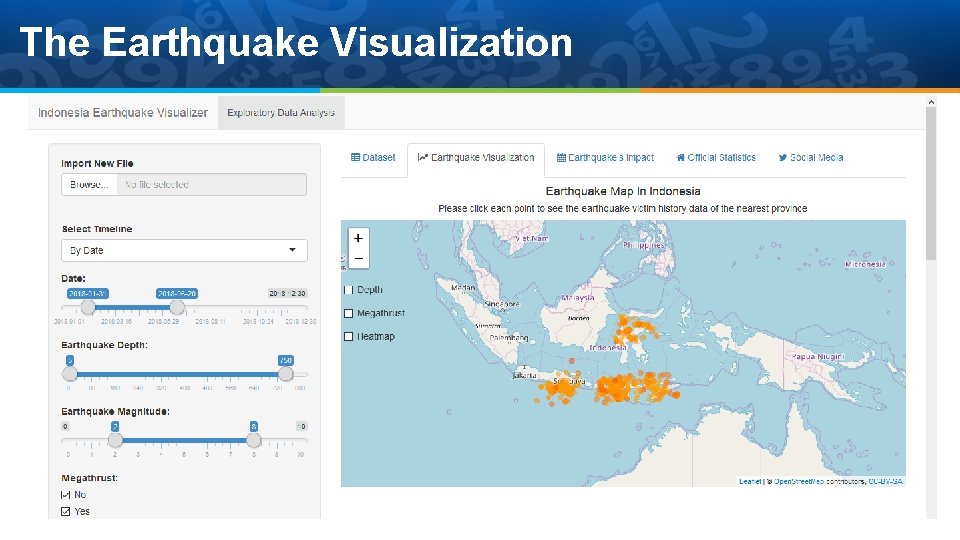Click the minimum Earthquake Depth slider handle
This screenshot has height=540, width=960.
tap(70, 373)
